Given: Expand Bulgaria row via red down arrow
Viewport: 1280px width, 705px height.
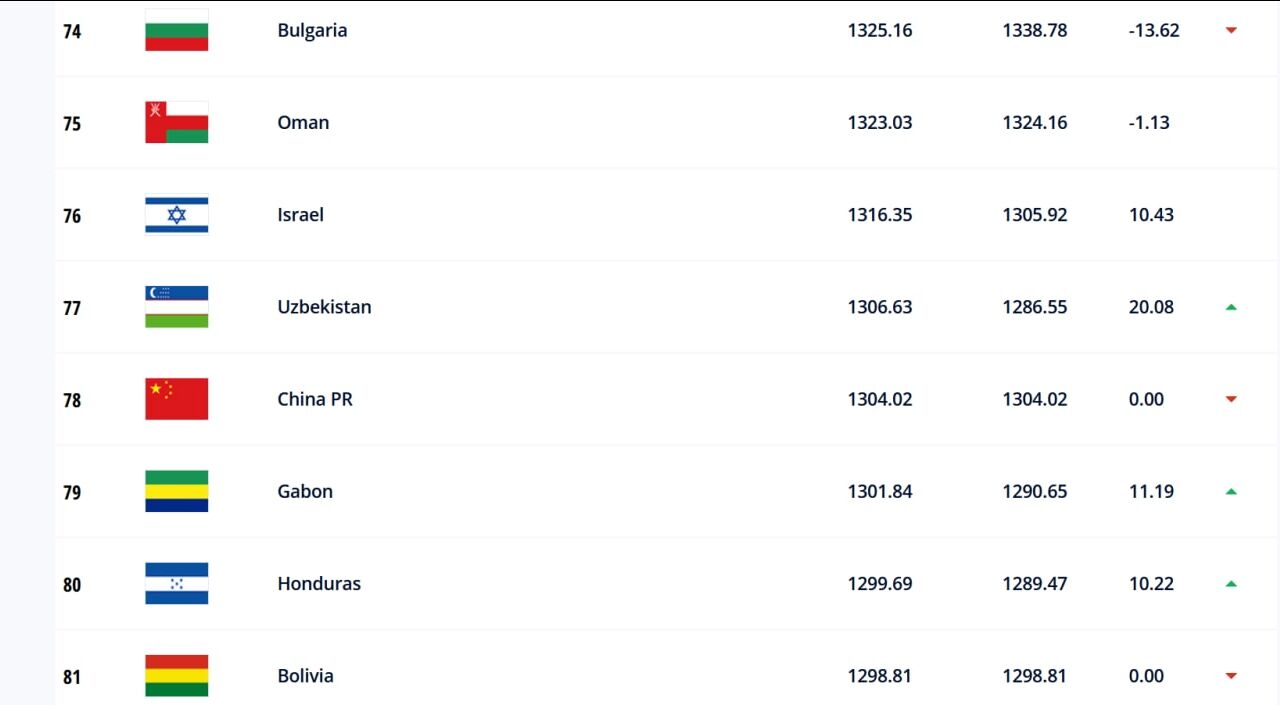Looking at the screenshot, I should [1231, 30].
